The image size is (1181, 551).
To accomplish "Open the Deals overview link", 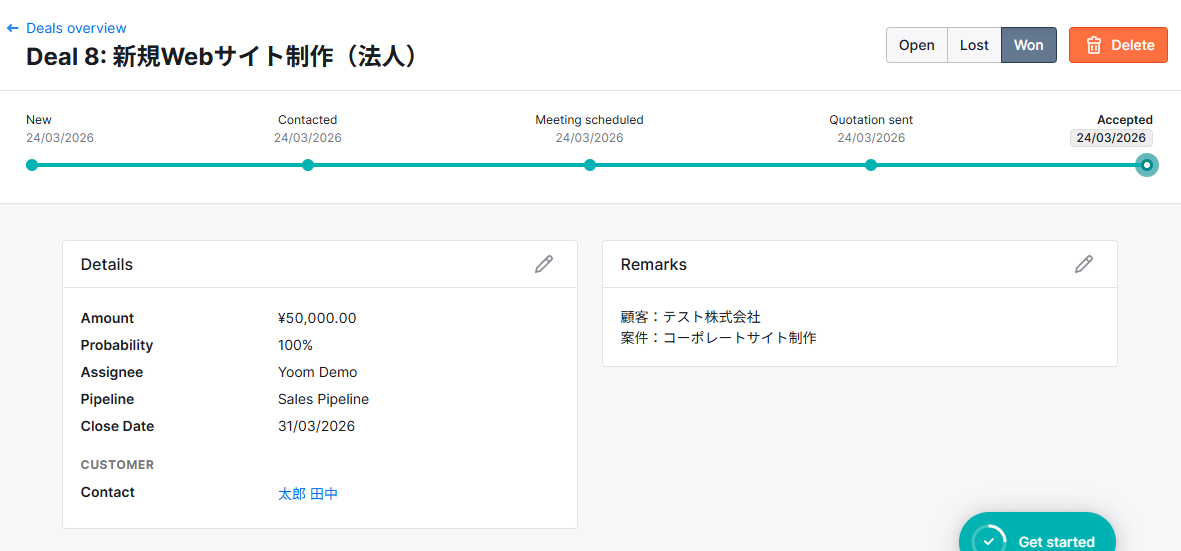I will [x=76, y=28].
